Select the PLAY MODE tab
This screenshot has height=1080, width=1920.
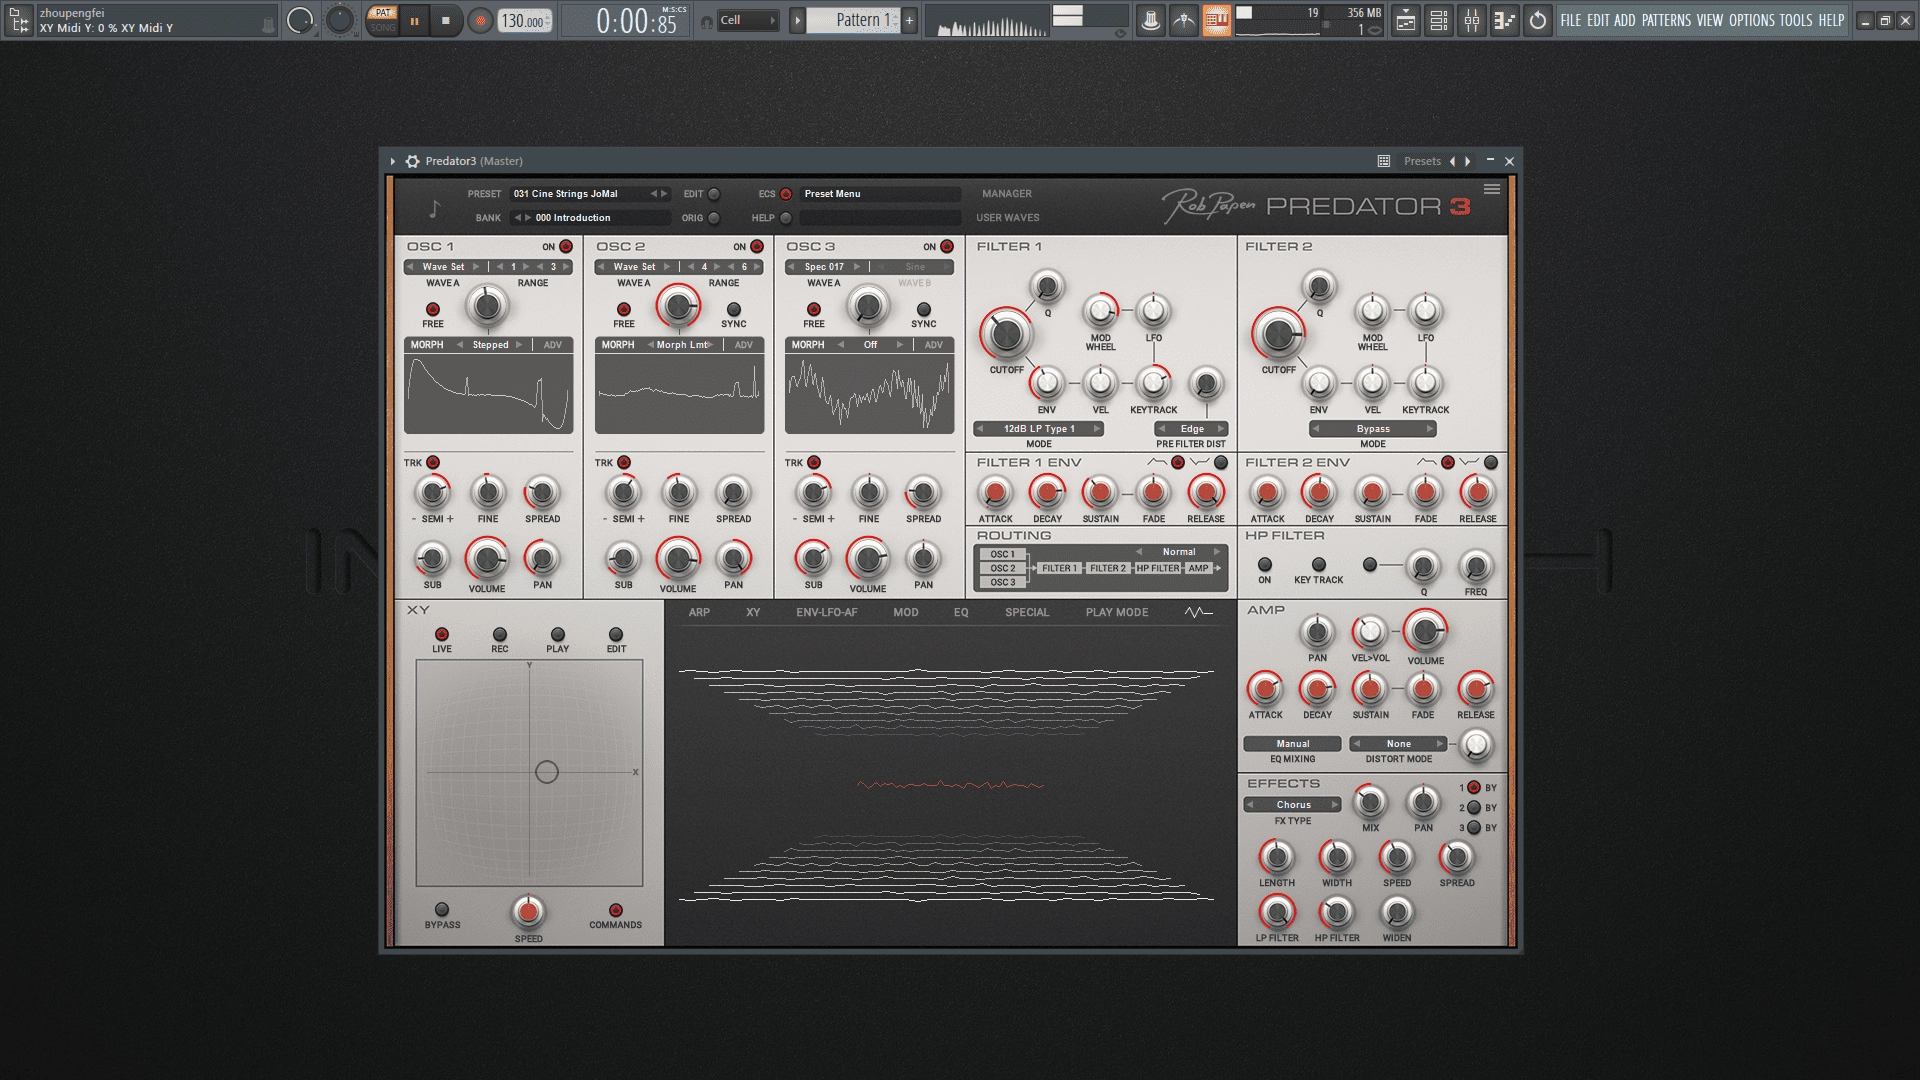tap(1117, 612)
